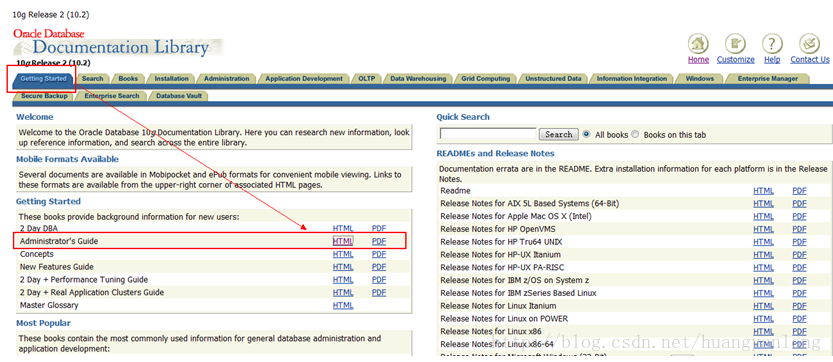Open Release Notes for HP OpenVMS PDF
This screenshot has height=362, width=833.
coord(800,229)
